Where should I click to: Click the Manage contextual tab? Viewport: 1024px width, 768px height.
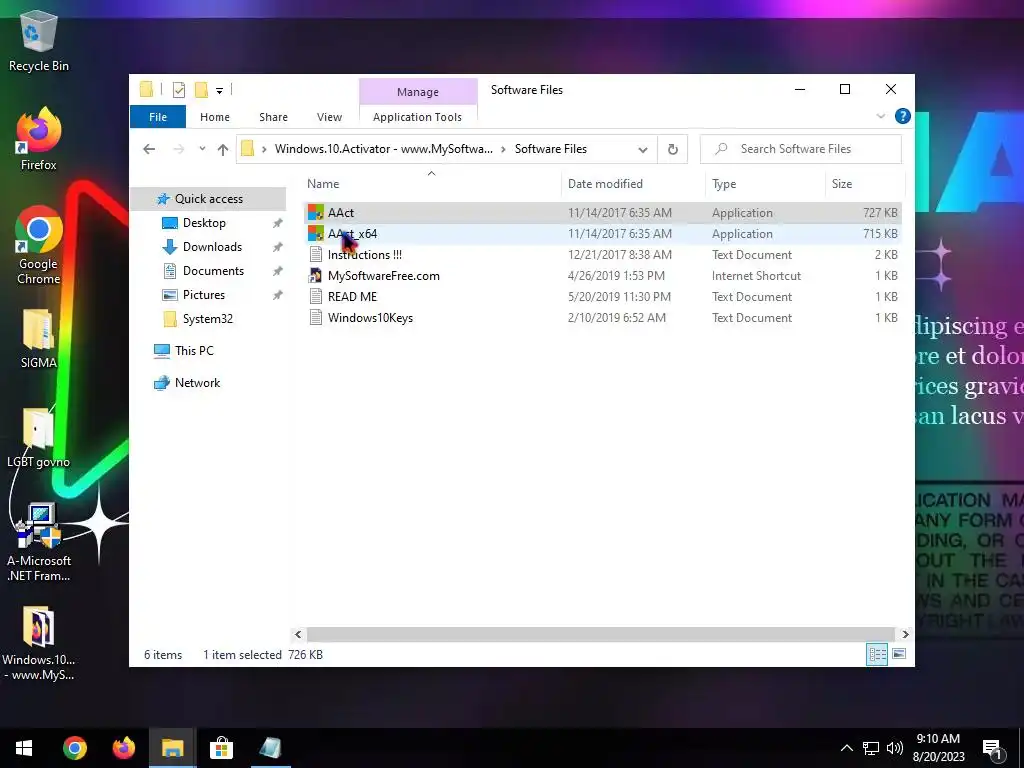(x=418, y=91)
